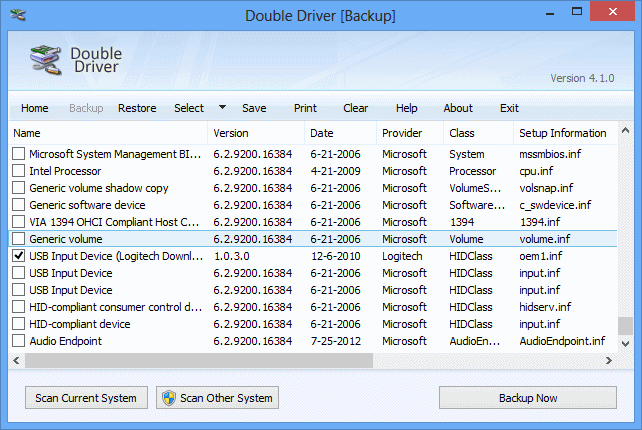642x430 pixels.
Task: Click the Scan Other System button
Action: click(217, 398)
